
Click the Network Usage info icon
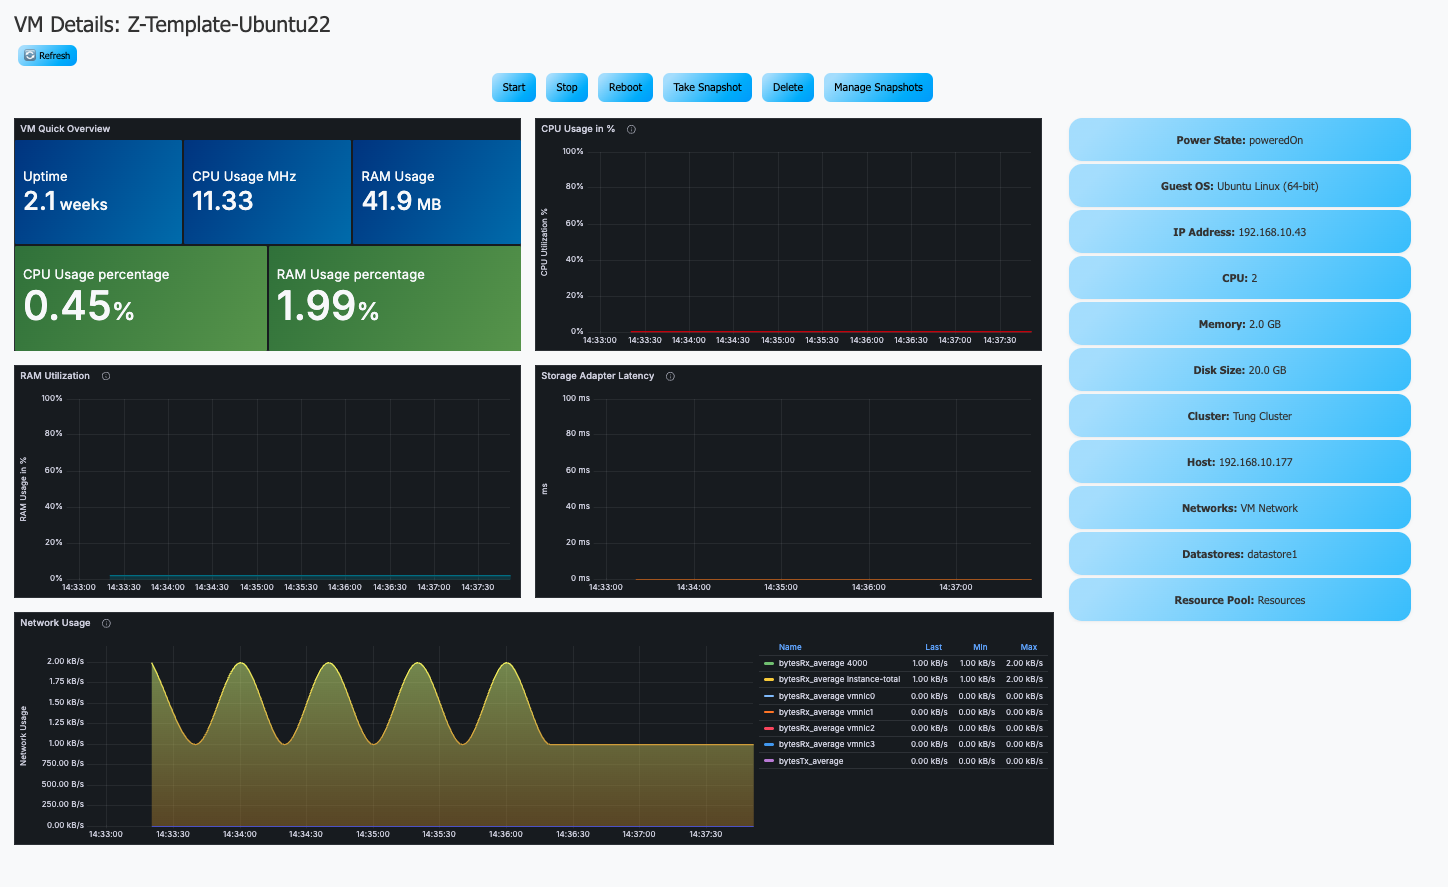[x=106, y=623]
